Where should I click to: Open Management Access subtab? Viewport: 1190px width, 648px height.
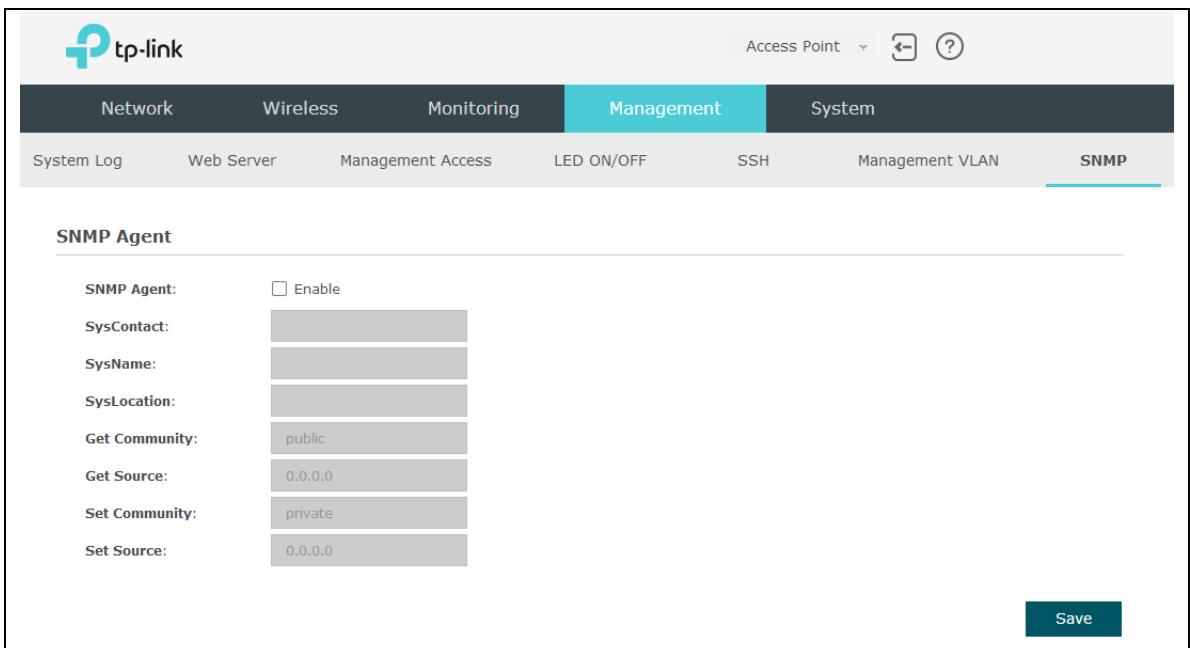pos(416,161)
